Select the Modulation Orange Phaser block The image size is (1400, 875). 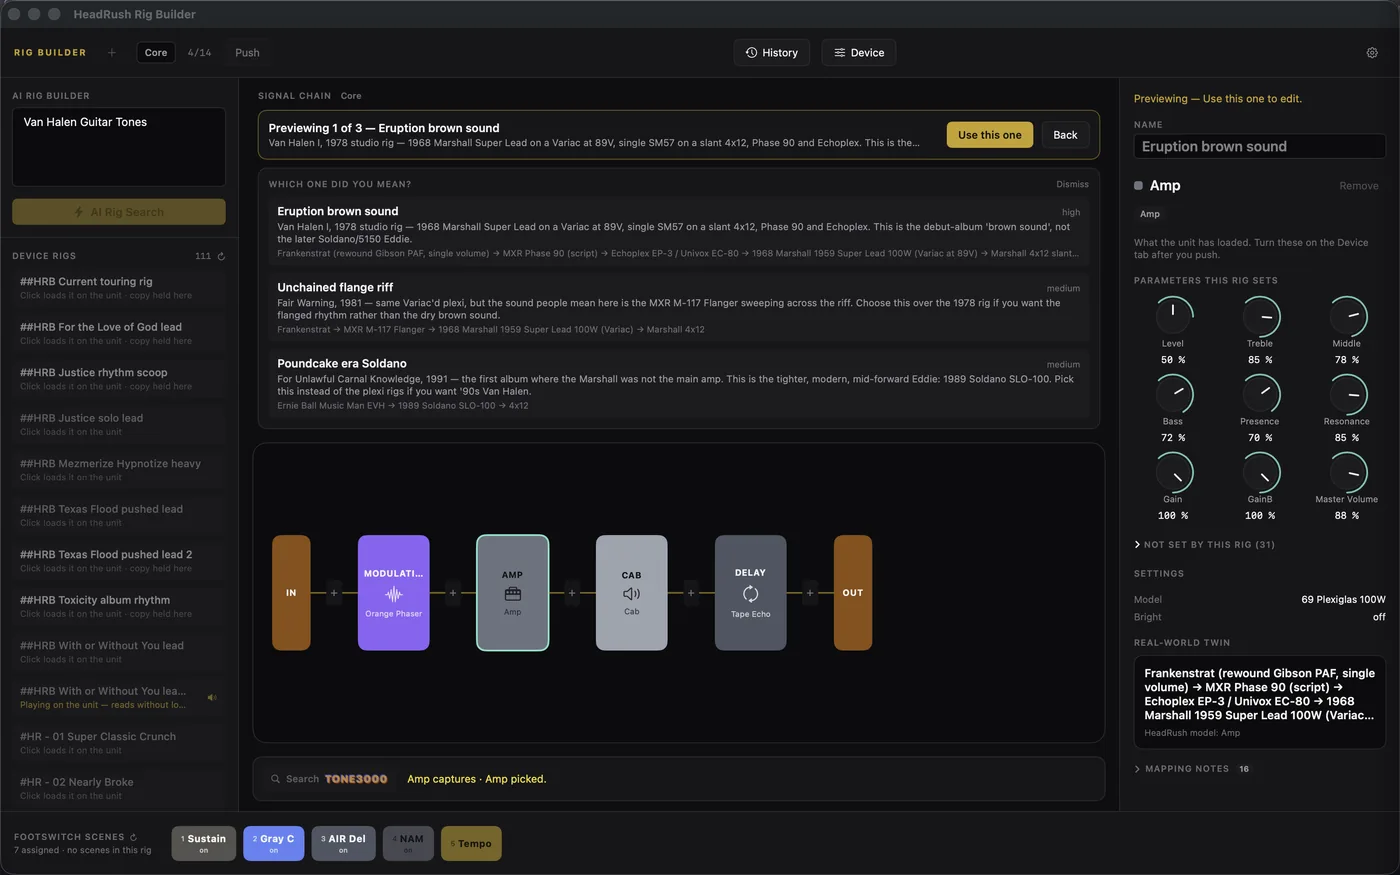[394, 593]
